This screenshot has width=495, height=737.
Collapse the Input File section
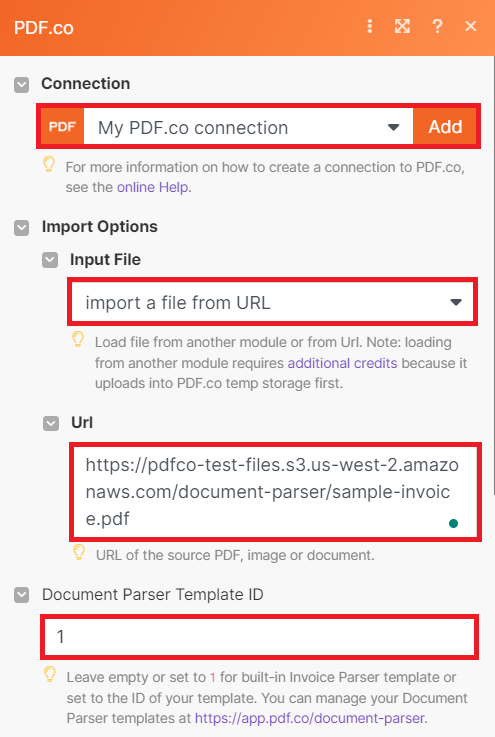click(x=50, y=260)
